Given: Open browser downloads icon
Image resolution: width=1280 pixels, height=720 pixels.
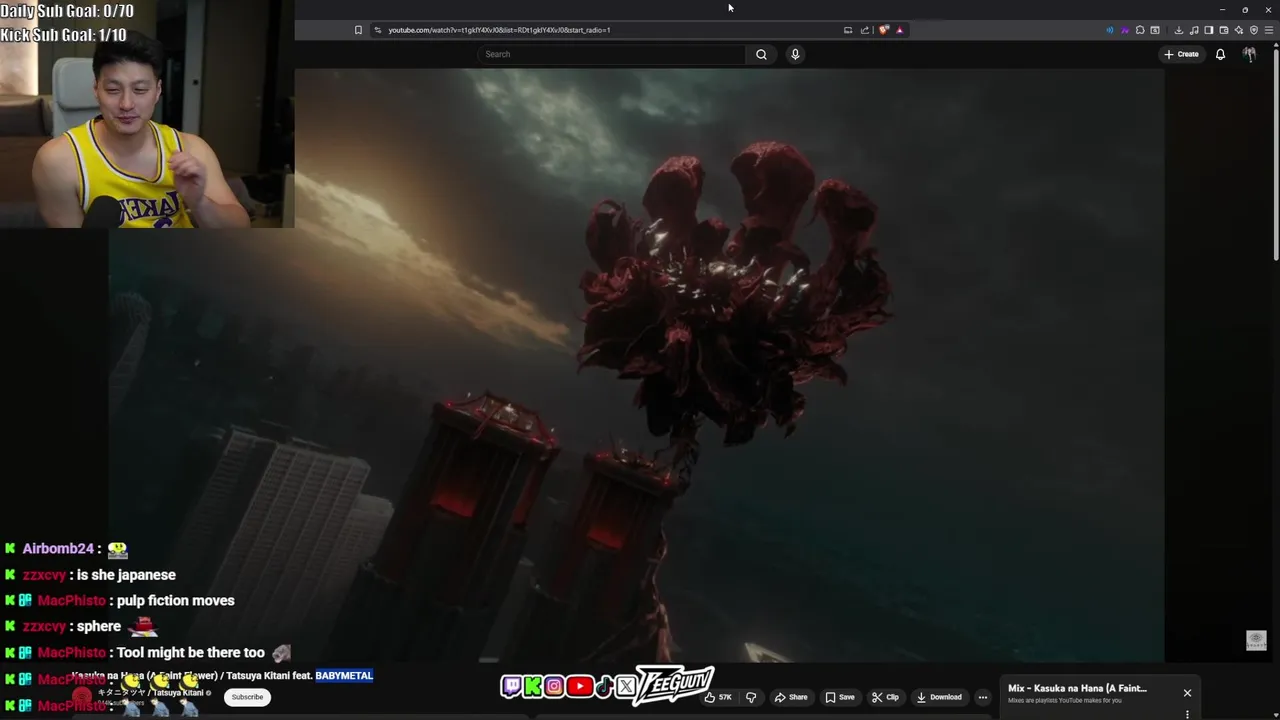Looking at the screenshot, I should tap(1179, 30).
